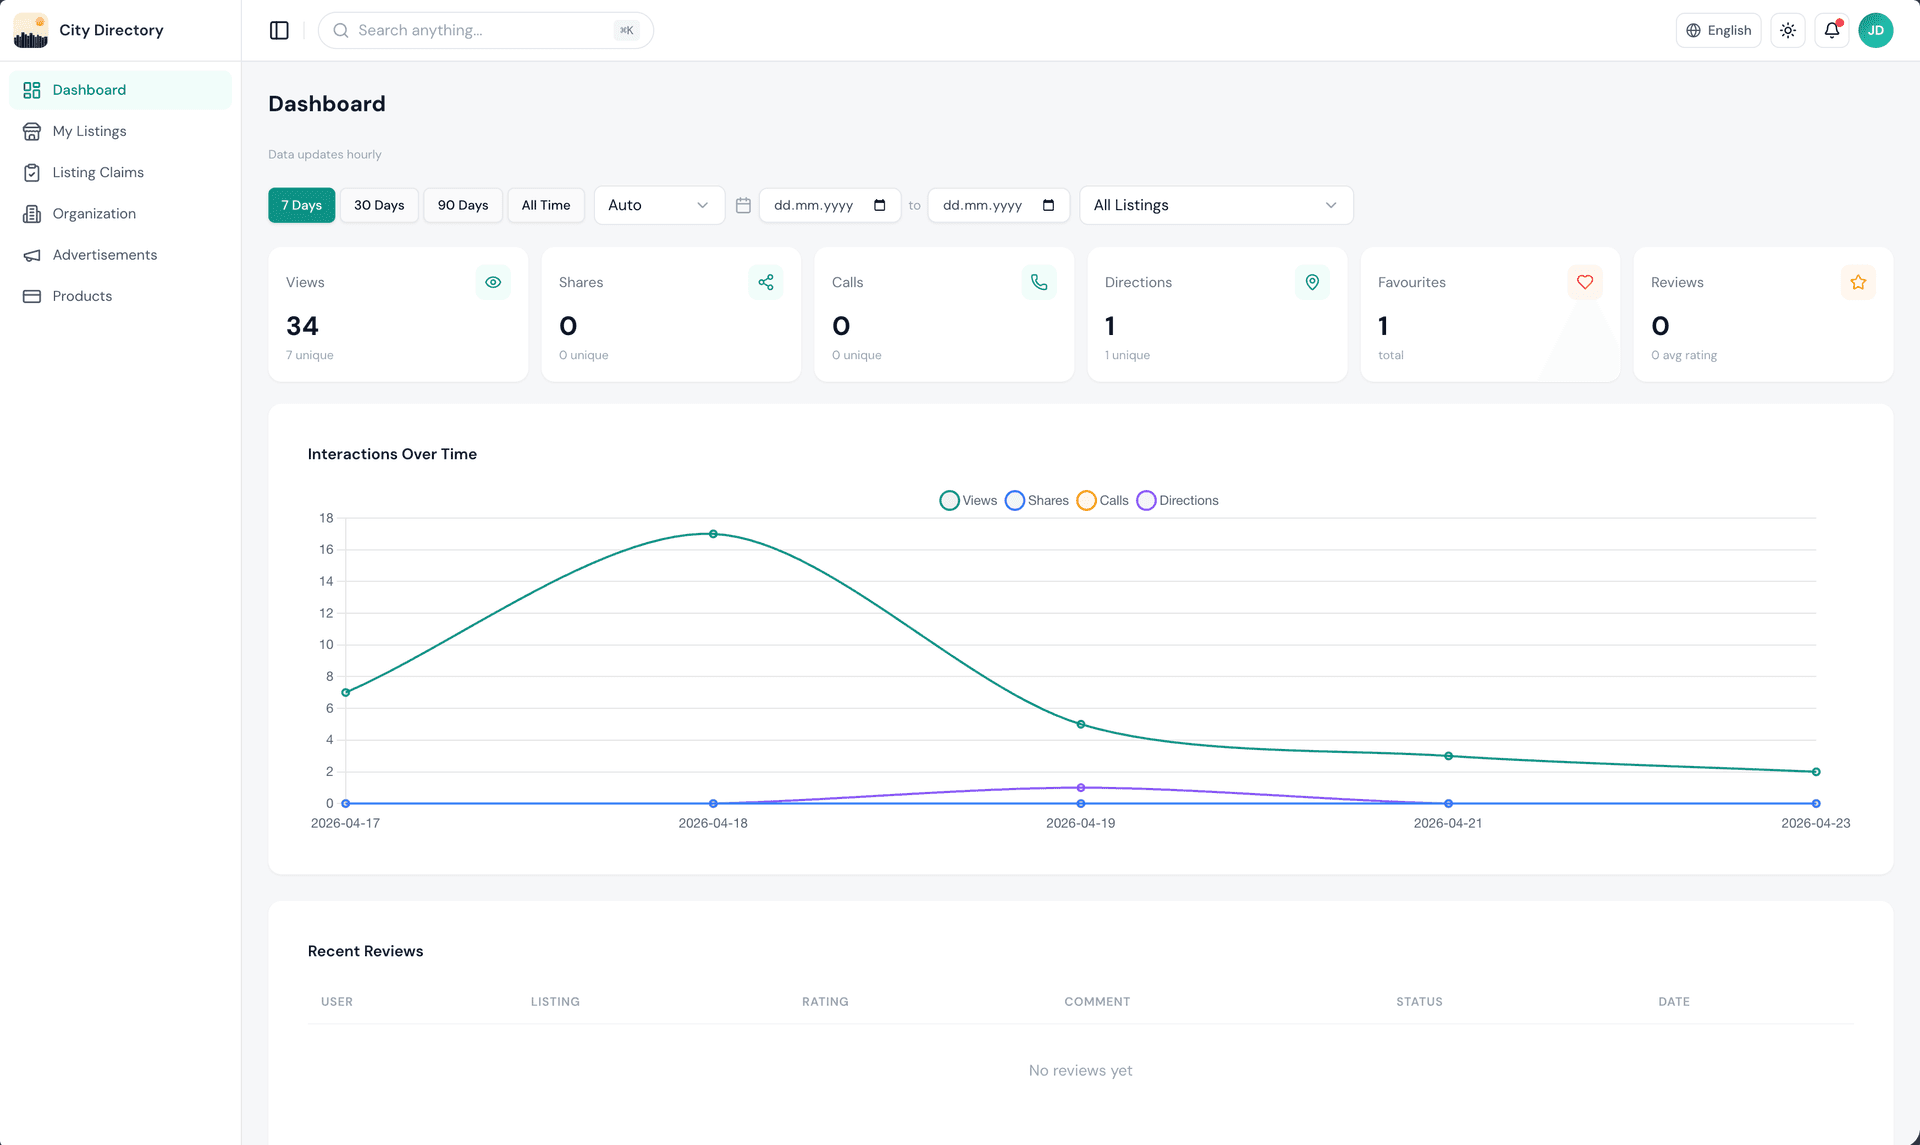Toggle light/dark mode with the sun icon

[1788, 30]
